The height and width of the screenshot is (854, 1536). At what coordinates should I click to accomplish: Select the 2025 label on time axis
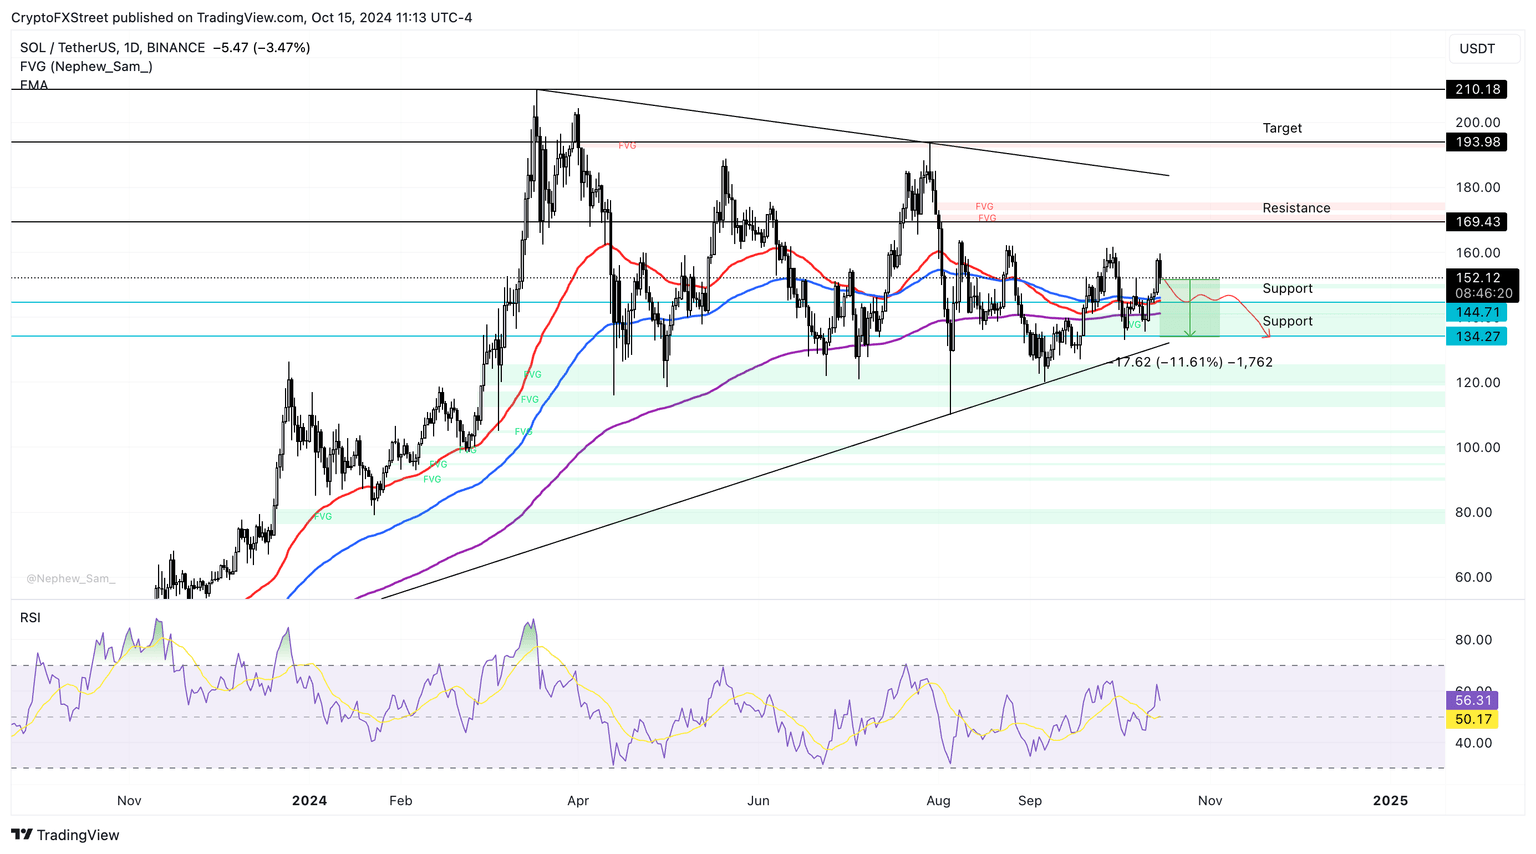1390,801
